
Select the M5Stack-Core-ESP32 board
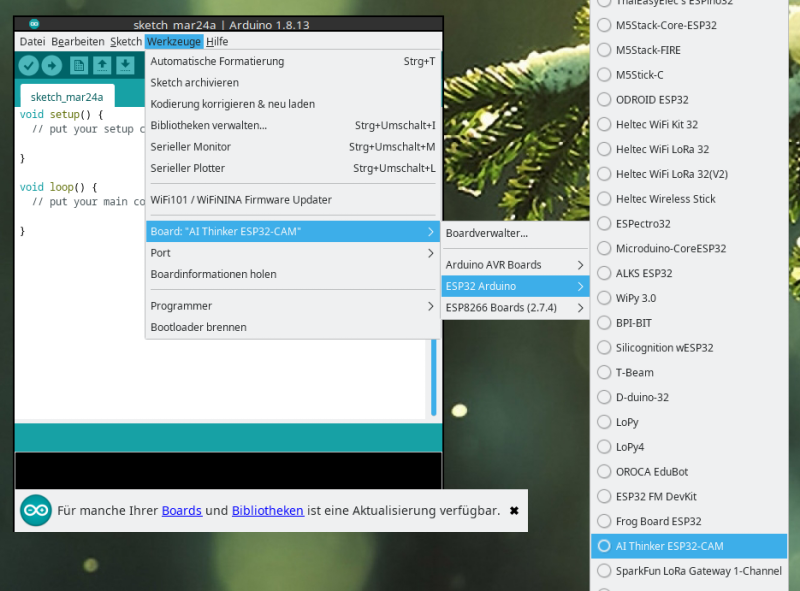pyautogui.click(x=689, y=25)
